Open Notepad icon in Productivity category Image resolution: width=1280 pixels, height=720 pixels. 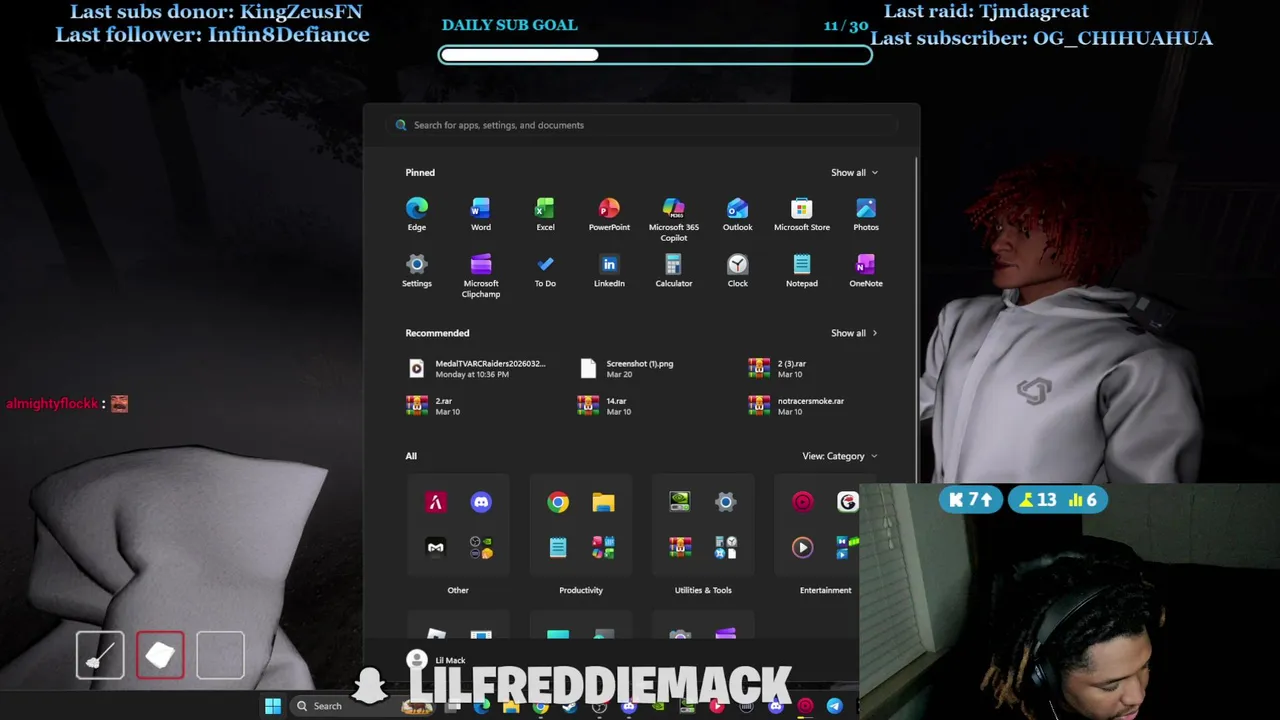click(558, 547)
